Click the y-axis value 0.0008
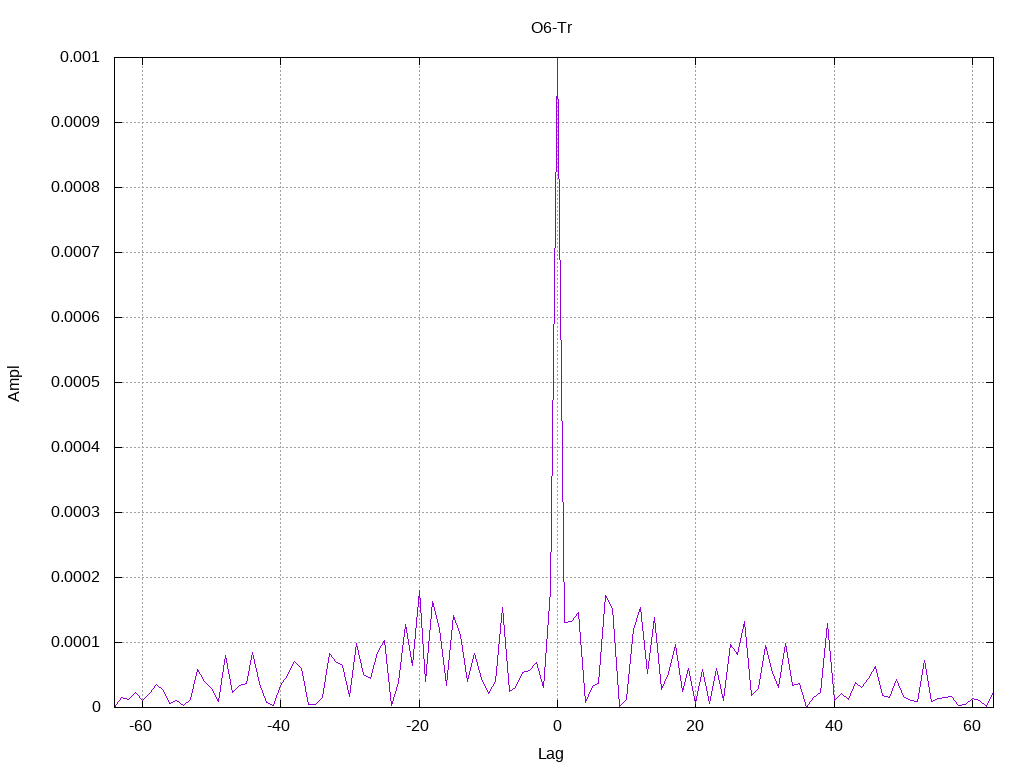 coord(76,187)
